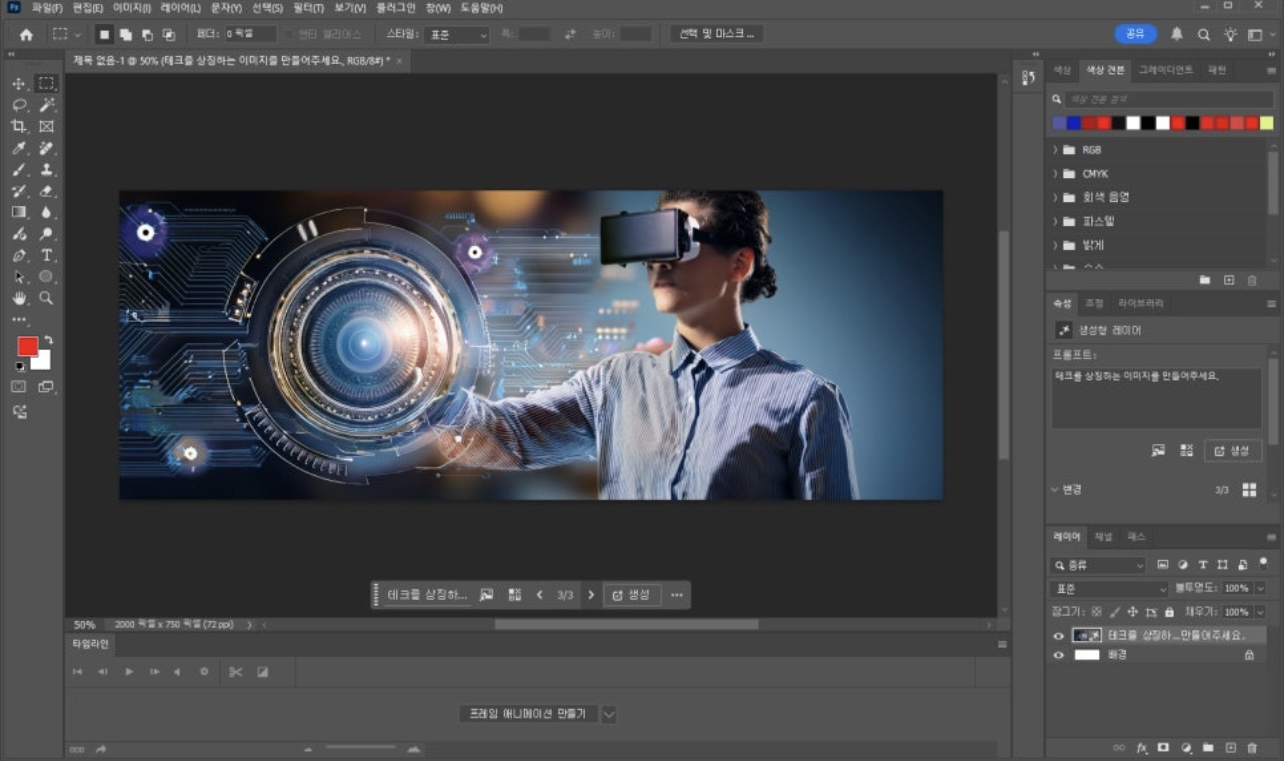1284x761 pixels.
Task: Click 프레임 애니메이션 만들기 button
Action: (x=529, y=714)
